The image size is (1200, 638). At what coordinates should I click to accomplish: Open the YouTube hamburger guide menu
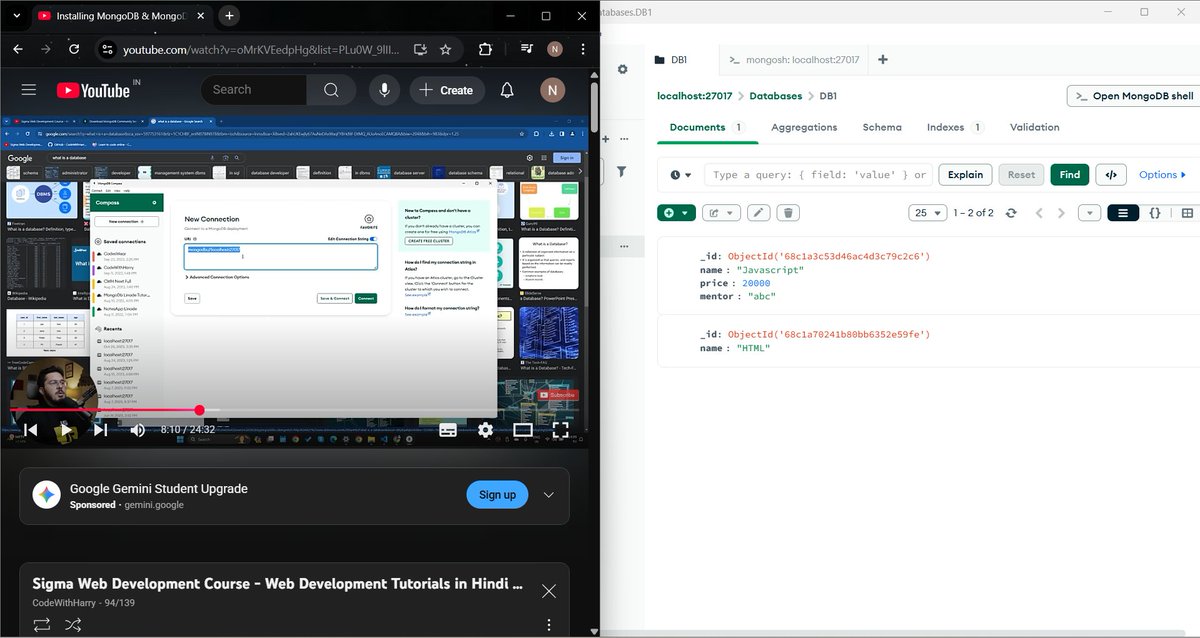(29, 90)
